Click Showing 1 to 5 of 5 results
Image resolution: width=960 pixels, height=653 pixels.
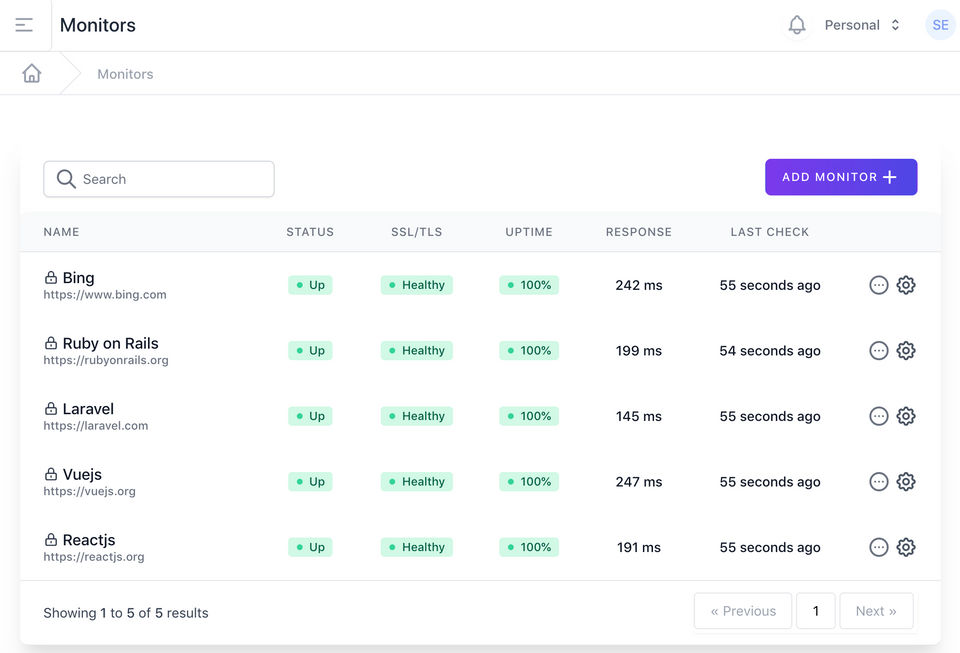(x=126, y=613)
